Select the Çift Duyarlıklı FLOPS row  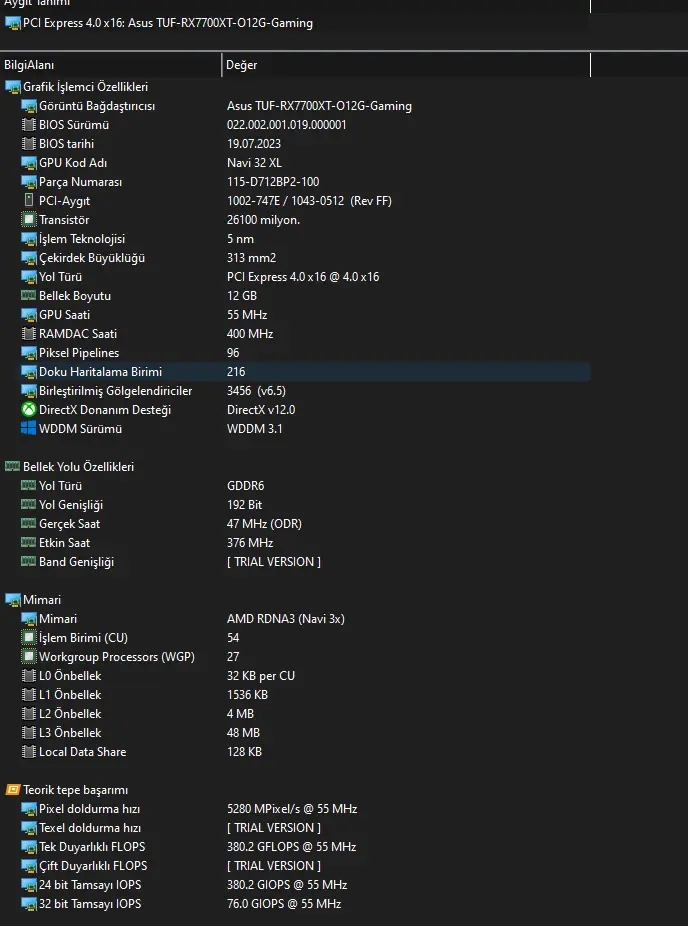[x=295, y=866]
